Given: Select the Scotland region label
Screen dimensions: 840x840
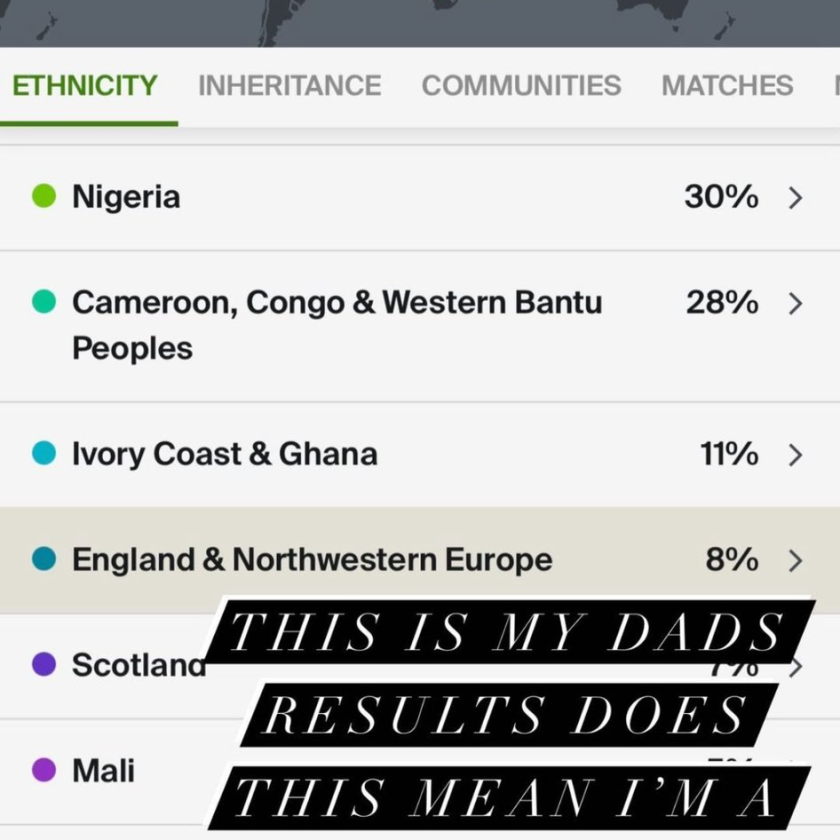Looking at the screenshot, I should click(139, 665).
